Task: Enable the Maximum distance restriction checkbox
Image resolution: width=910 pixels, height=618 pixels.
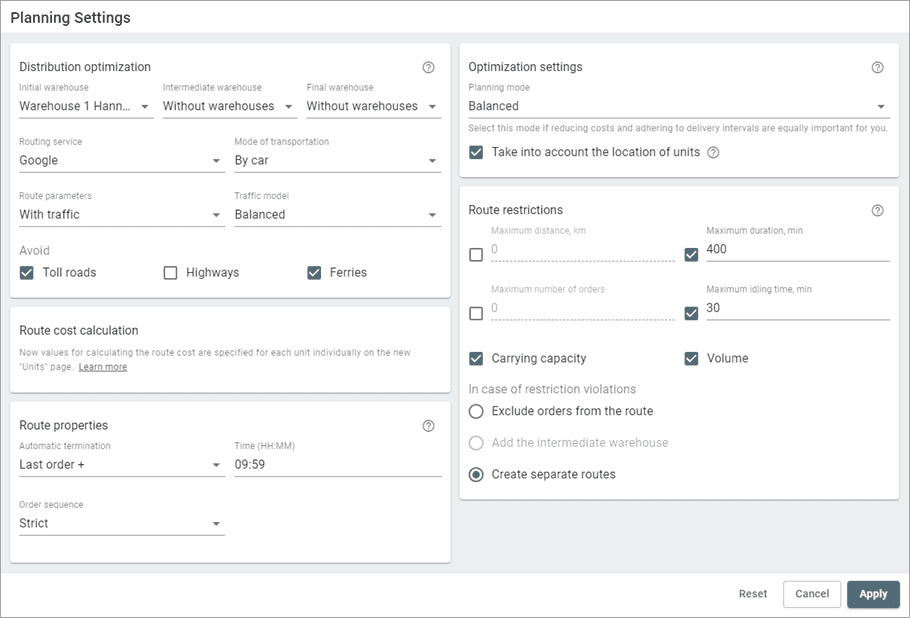Action: pyautogui.click(x=476, y=255)
